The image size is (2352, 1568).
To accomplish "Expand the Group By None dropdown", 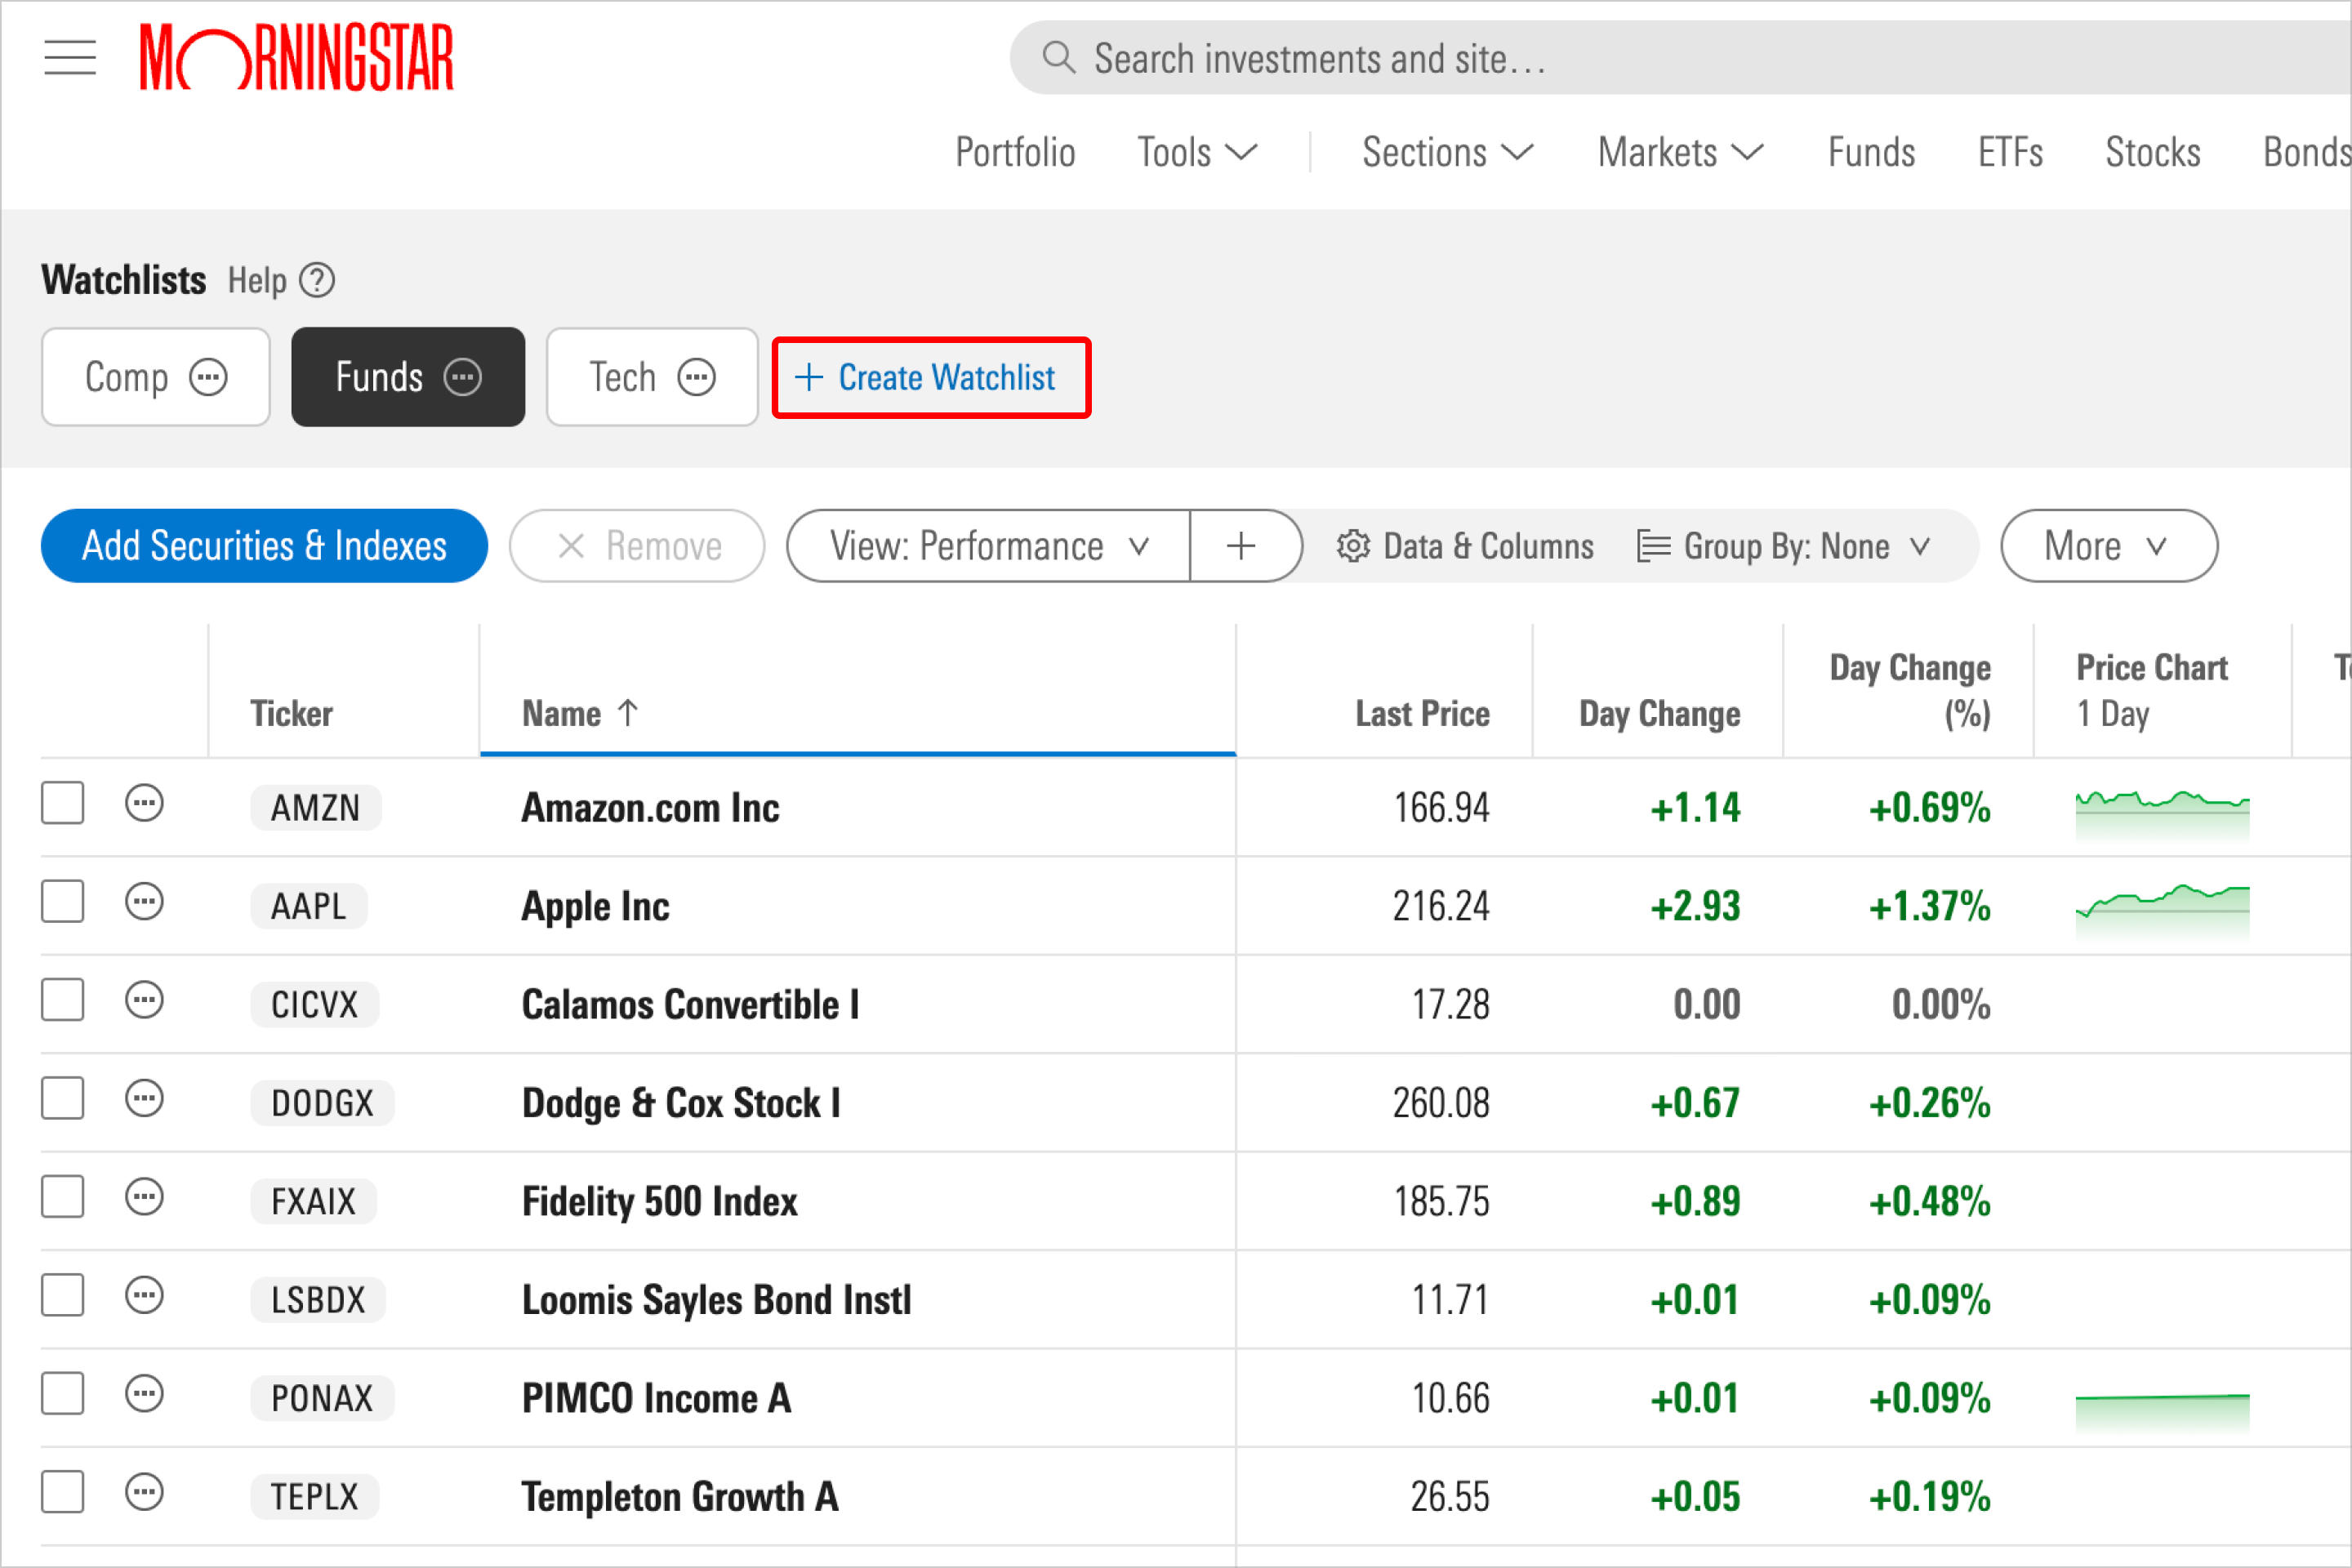I will pyautogui.click(x=1784, y=542).
